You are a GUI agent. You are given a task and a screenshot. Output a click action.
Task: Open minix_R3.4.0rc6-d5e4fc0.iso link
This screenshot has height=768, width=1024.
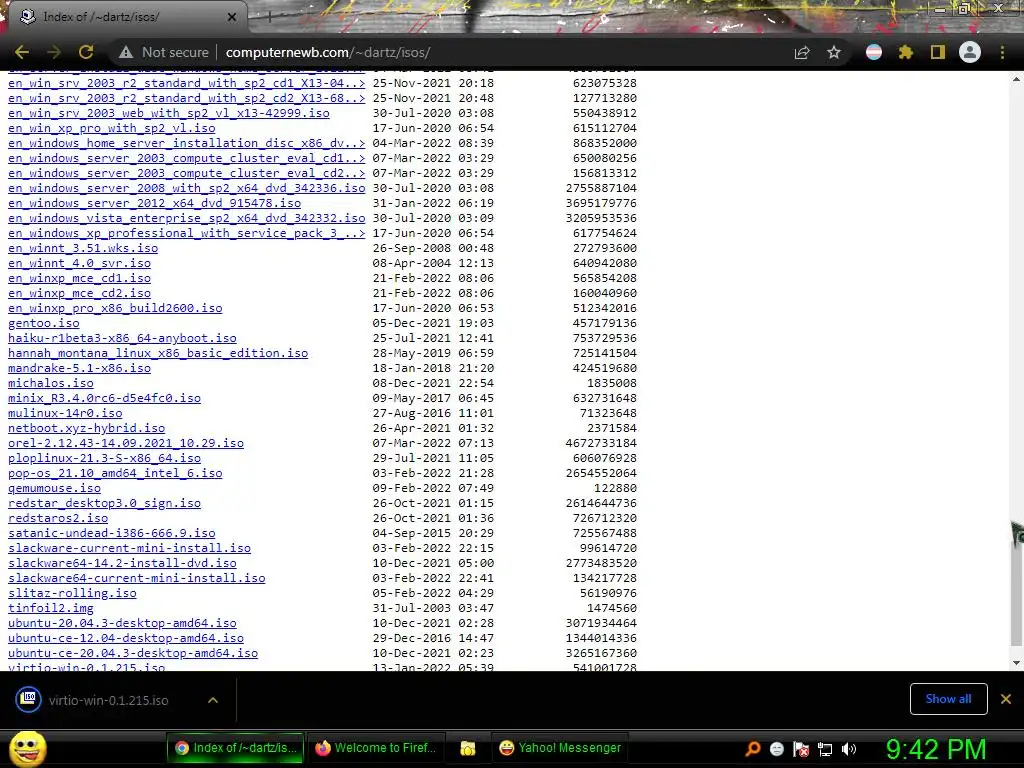[x=104, y=398]
